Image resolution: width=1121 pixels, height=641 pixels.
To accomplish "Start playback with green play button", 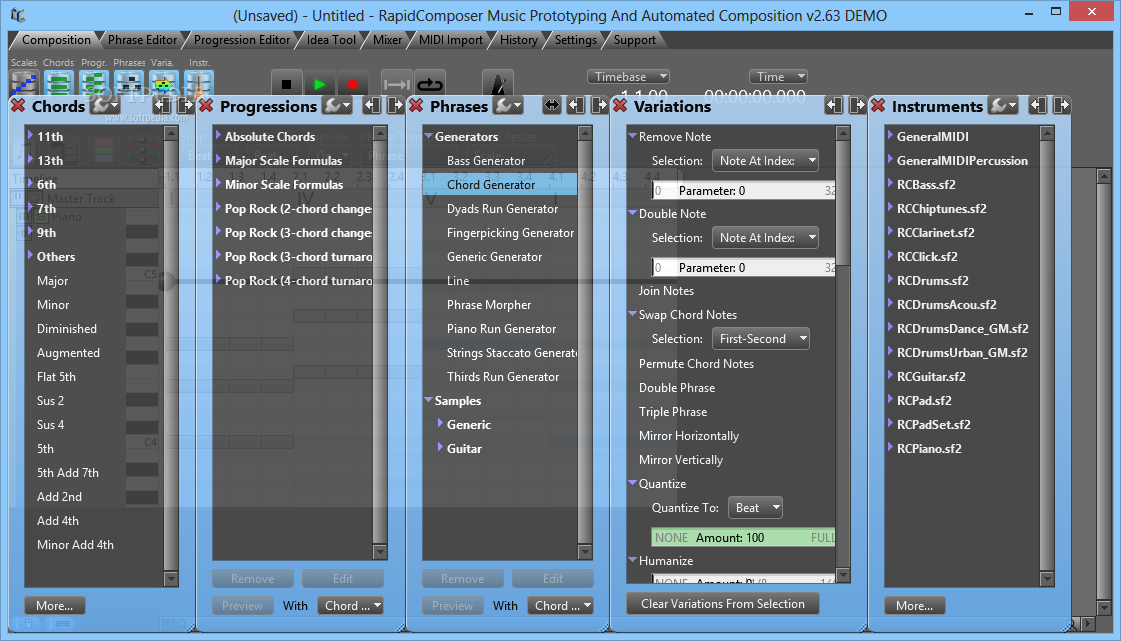I will pyautogui.click(x=320, y=84).
